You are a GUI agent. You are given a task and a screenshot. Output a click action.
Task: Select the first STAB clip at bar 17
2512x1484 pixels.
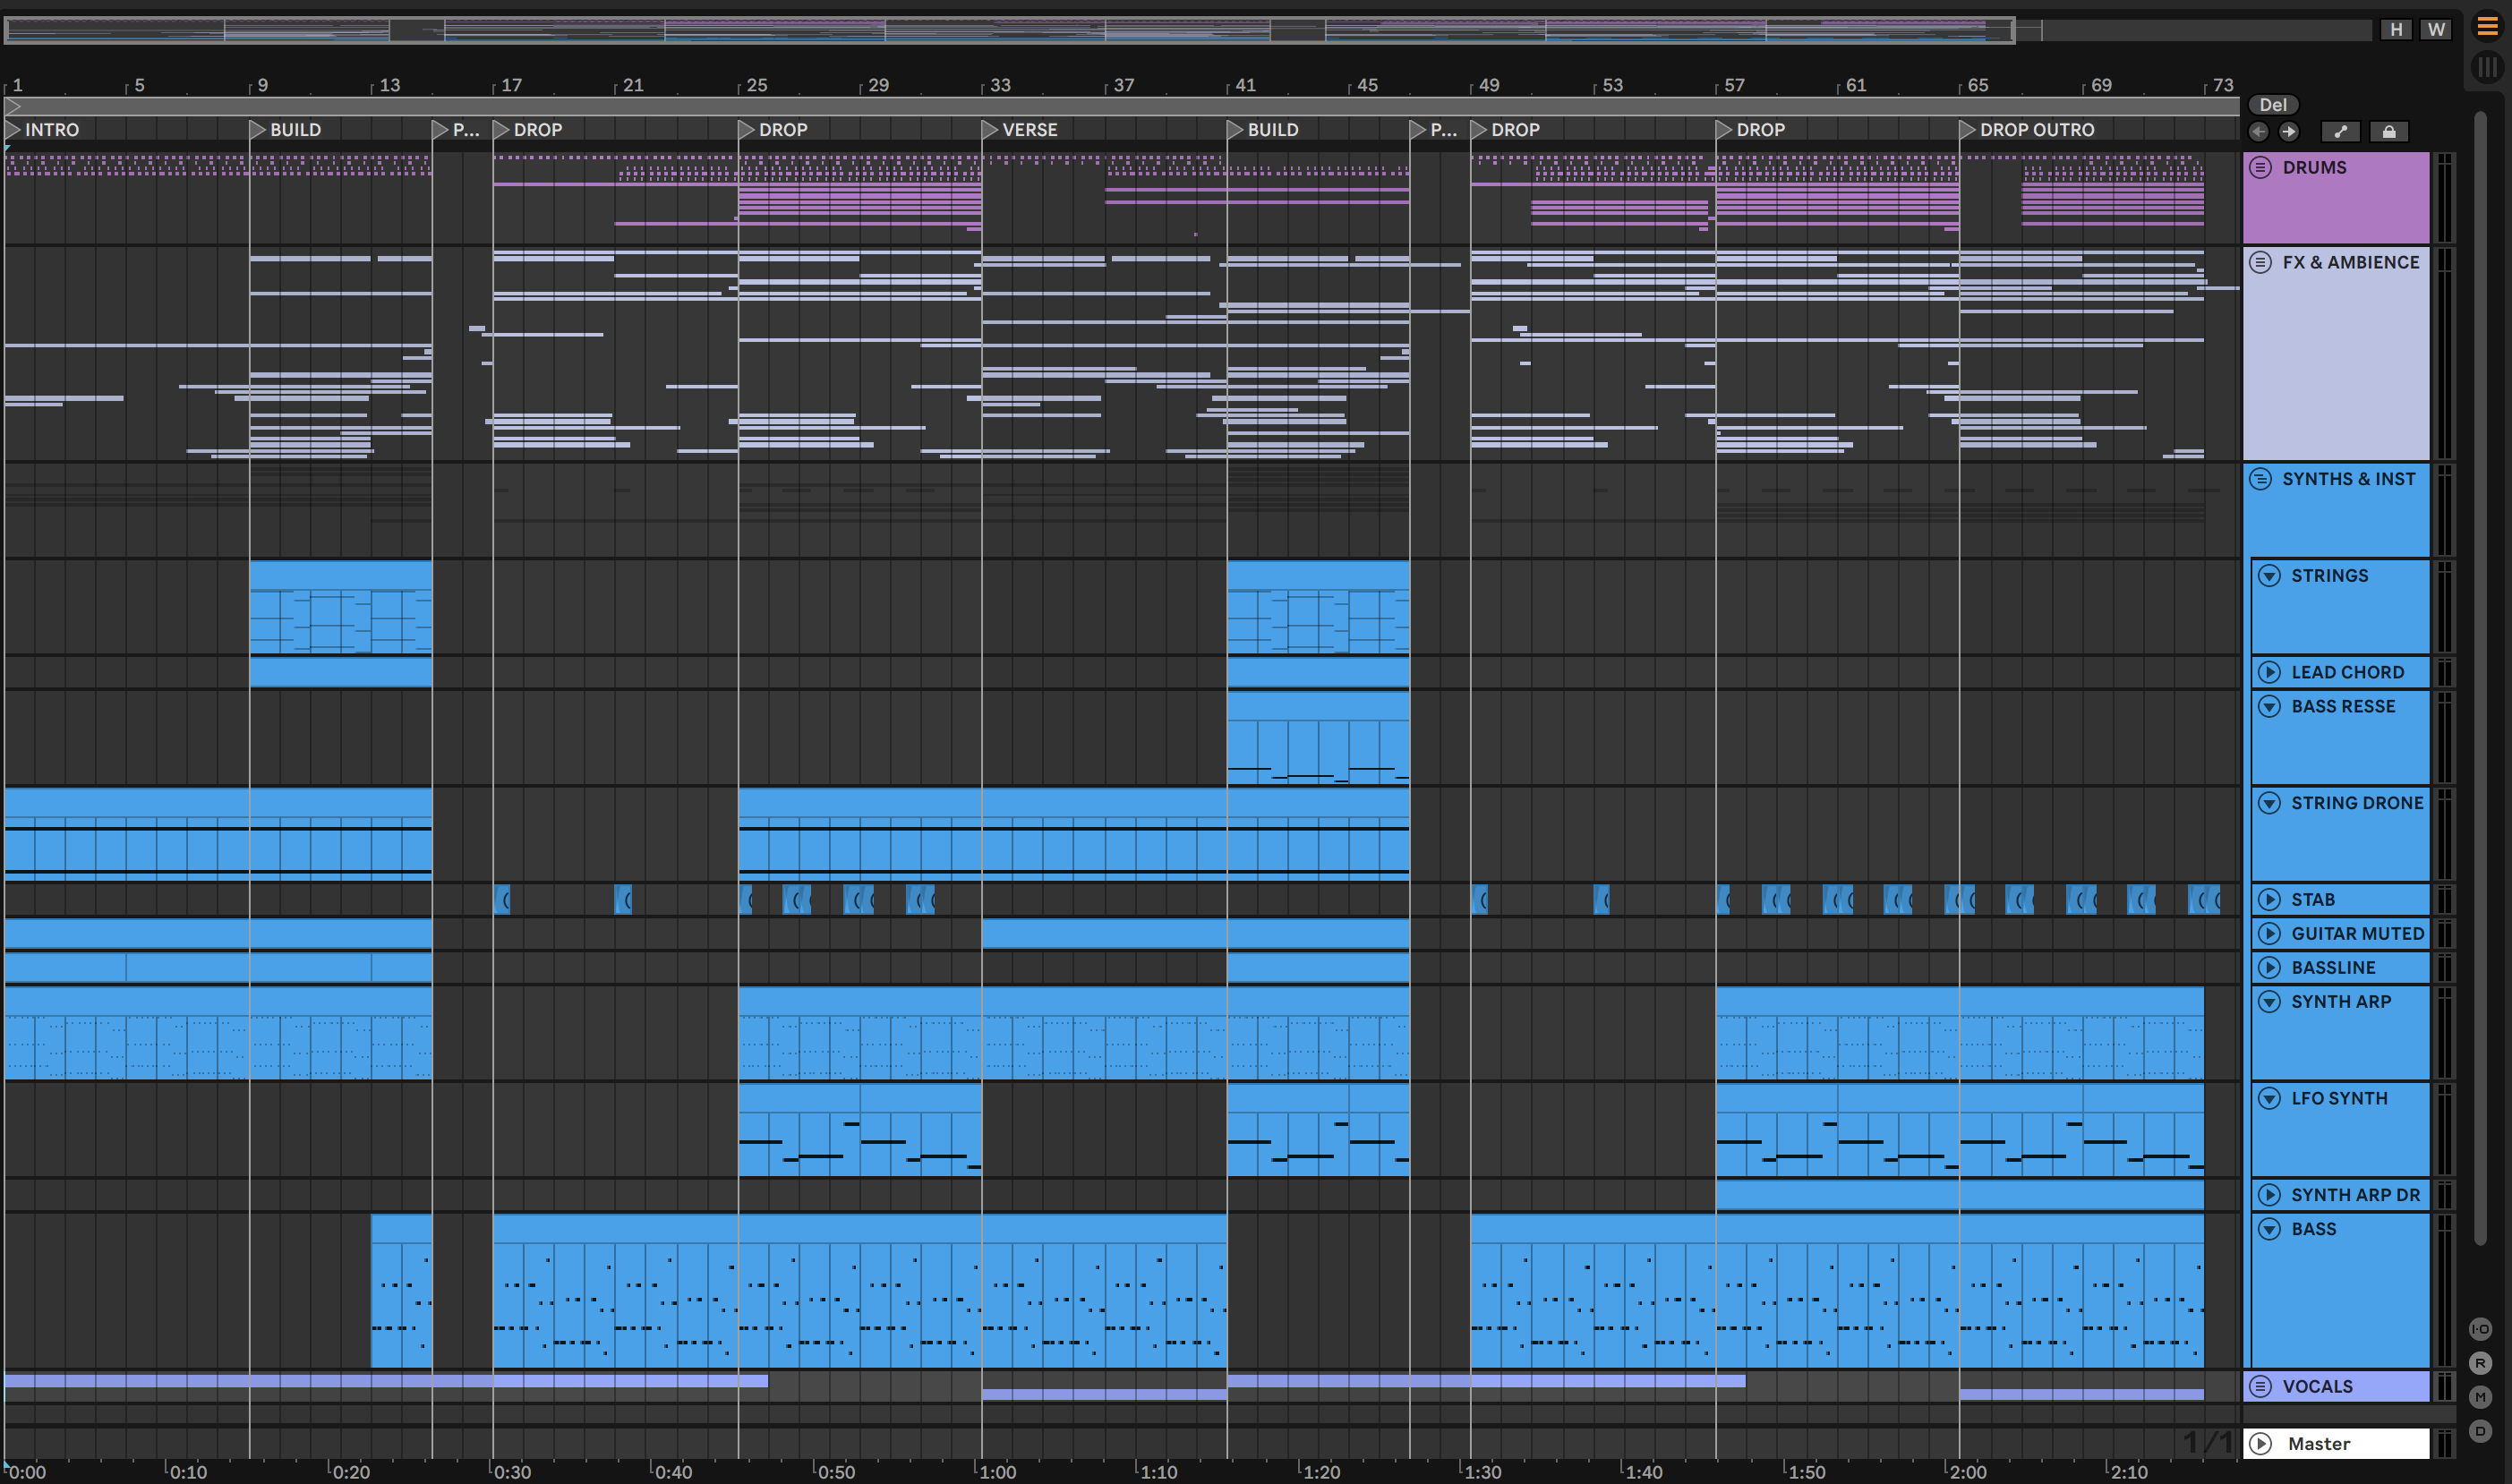pyautogui.click(x=502, y=899)
